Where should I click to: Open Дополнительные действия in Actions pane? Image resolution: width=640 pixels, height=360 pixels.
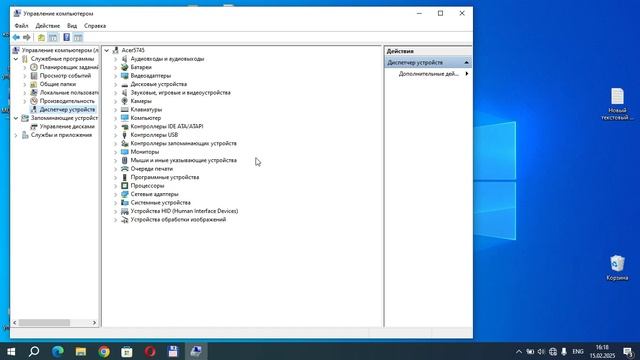coord(429,74)
